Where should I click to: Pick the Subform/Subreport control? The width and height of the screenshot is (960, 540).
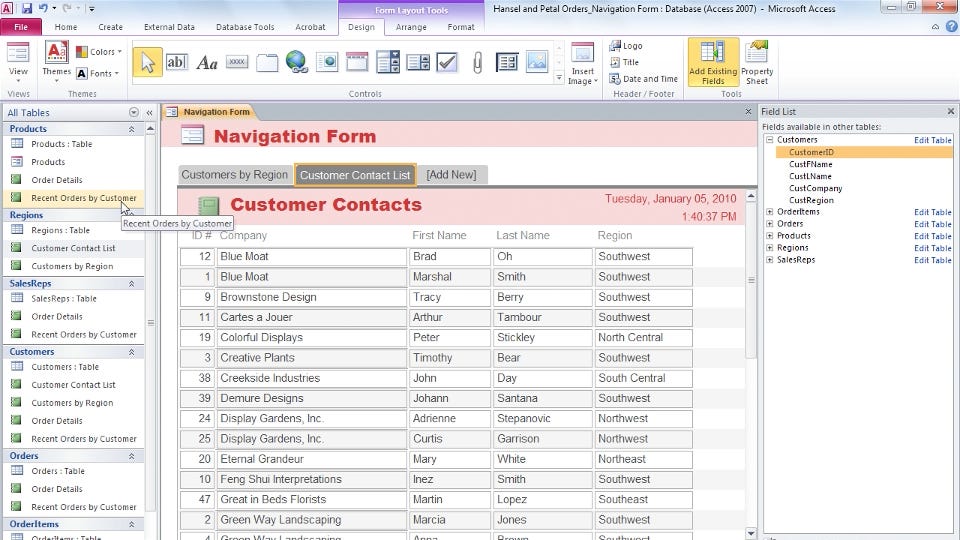[x=507, y=62]
